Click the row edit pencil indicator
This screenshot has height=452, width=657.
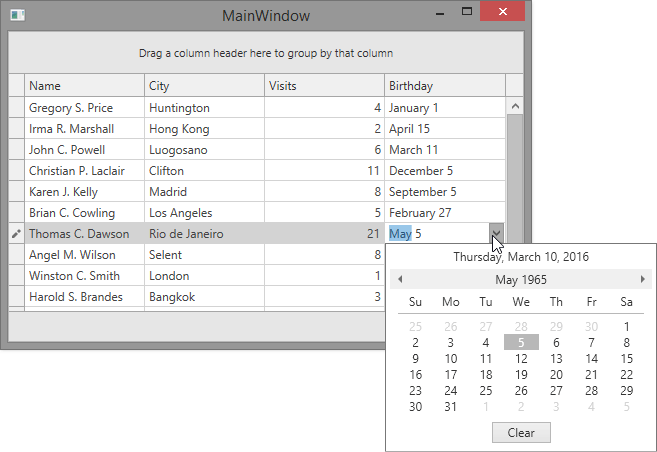(x=16, y=234)
